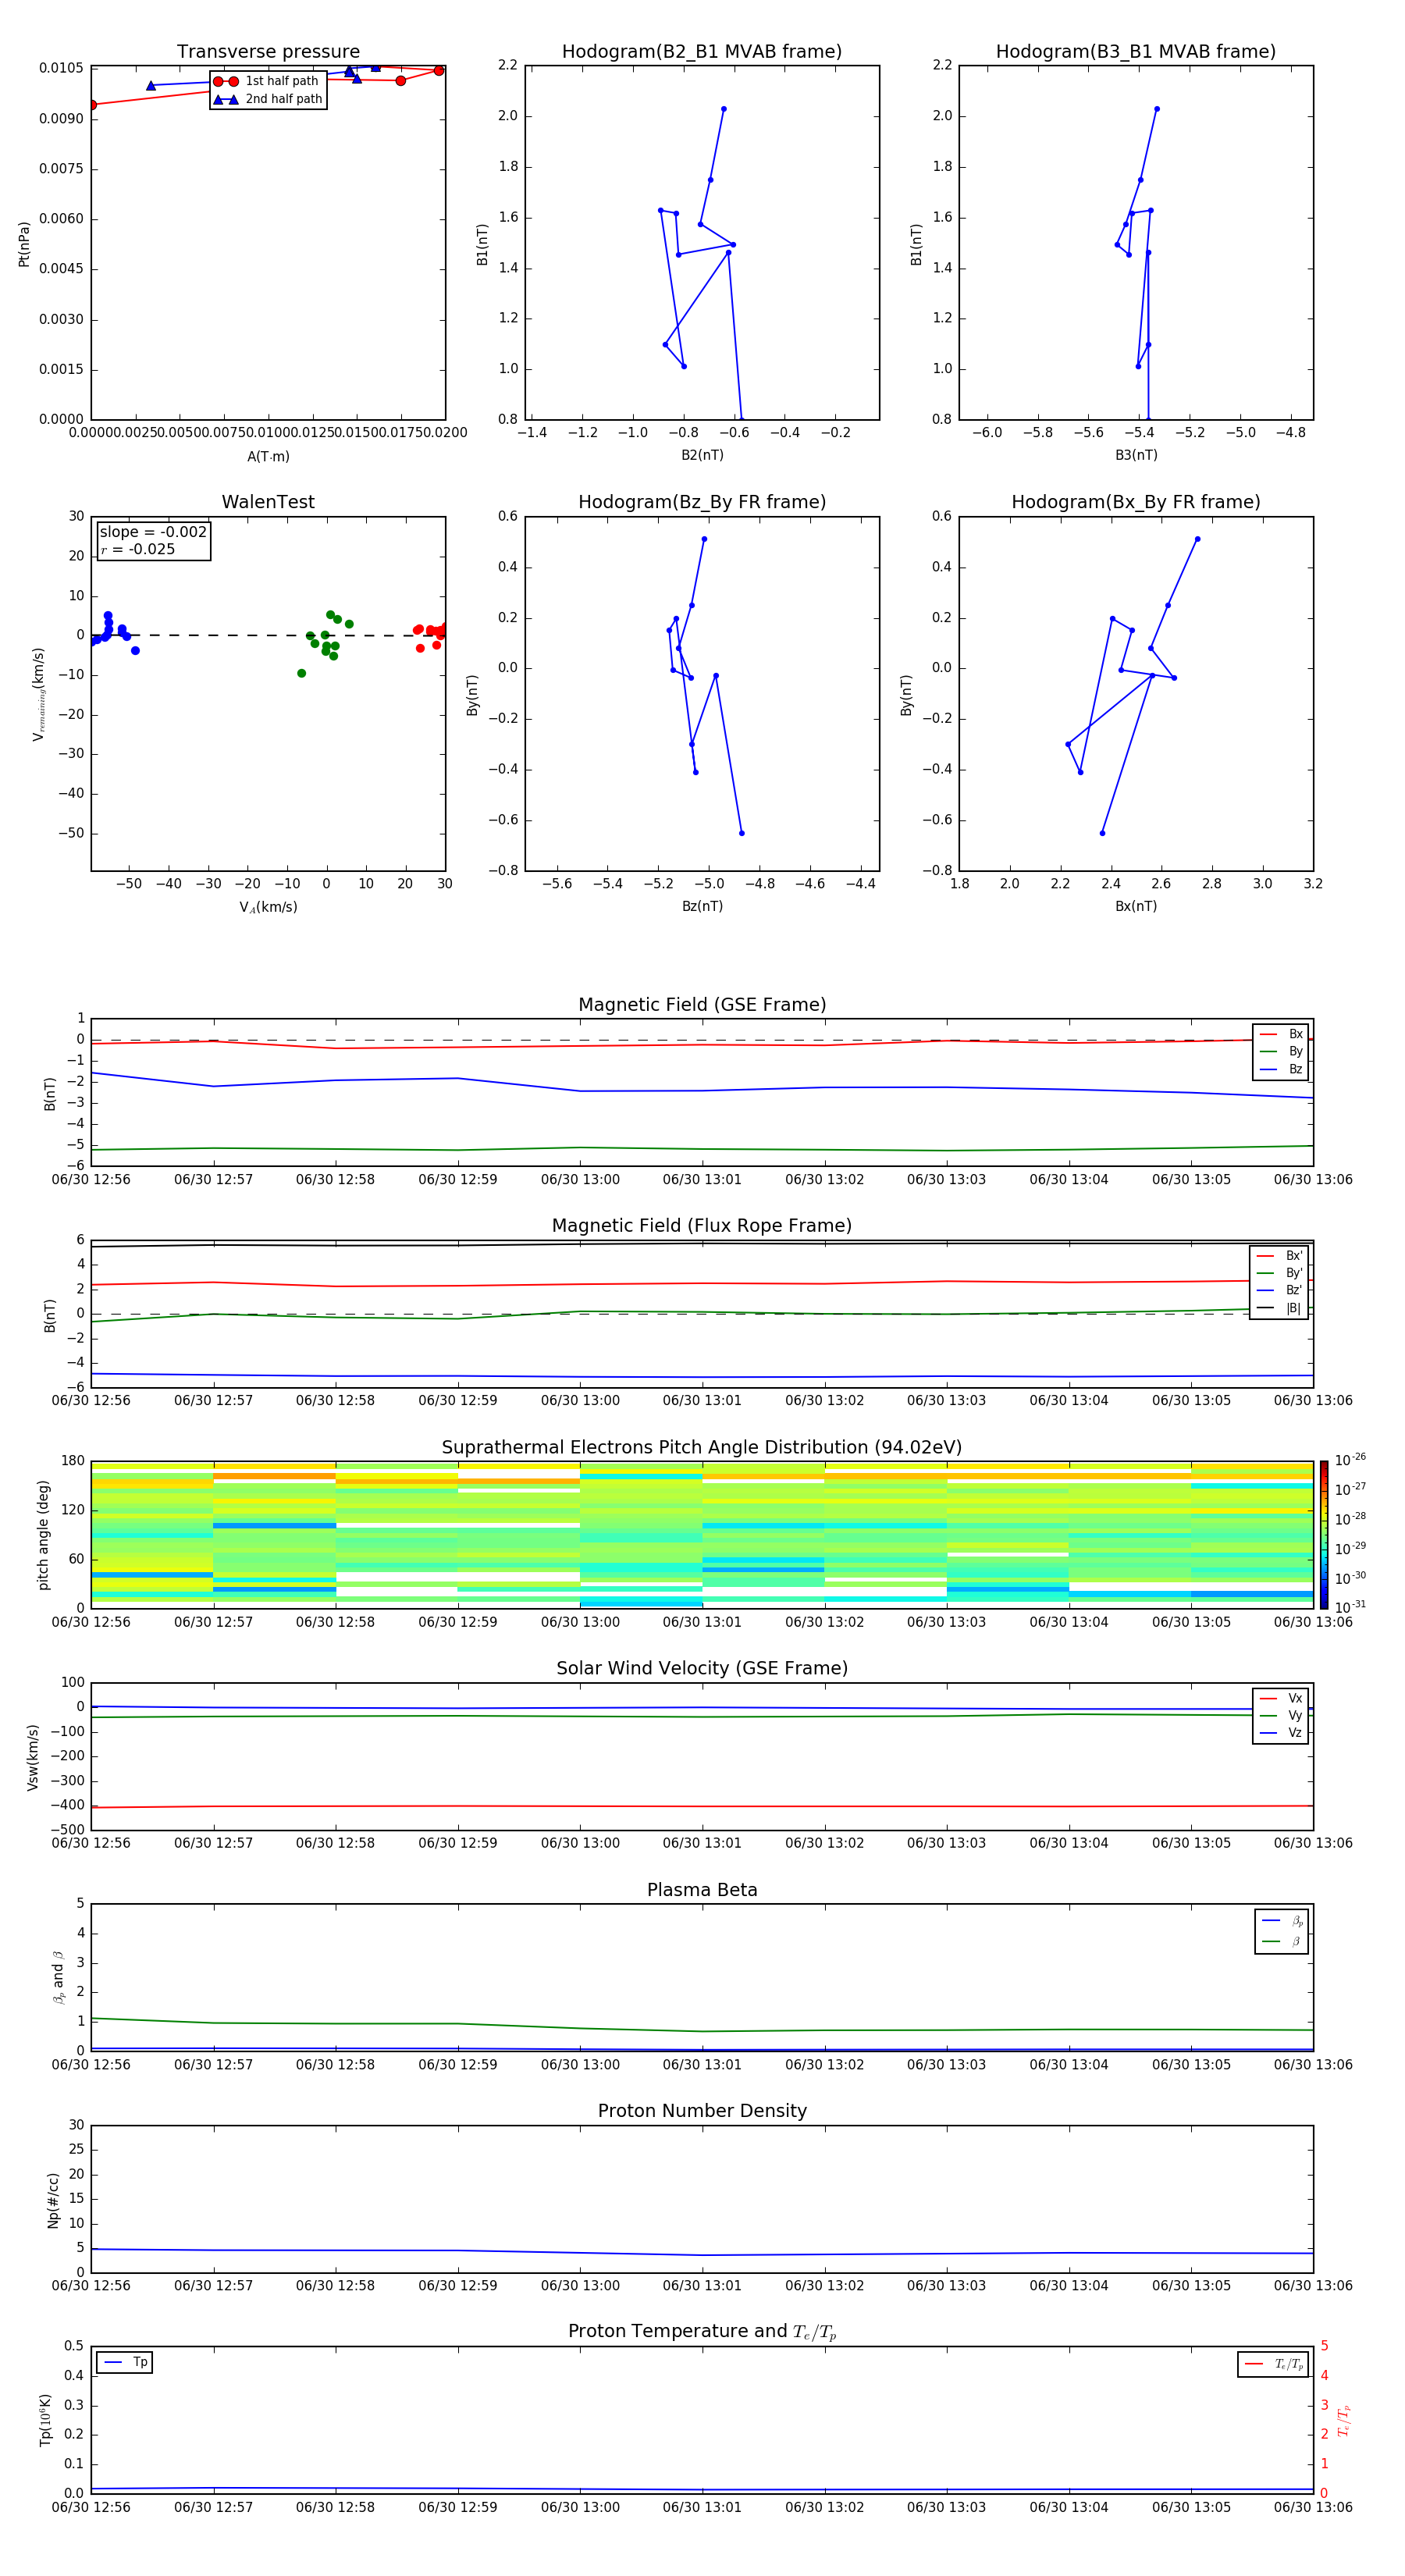The width and height of the screenshot is (1405, 2576).
Task: Click Vz in the solar wind legend
Action: pyautogui.click(x=1281, y=1733)
